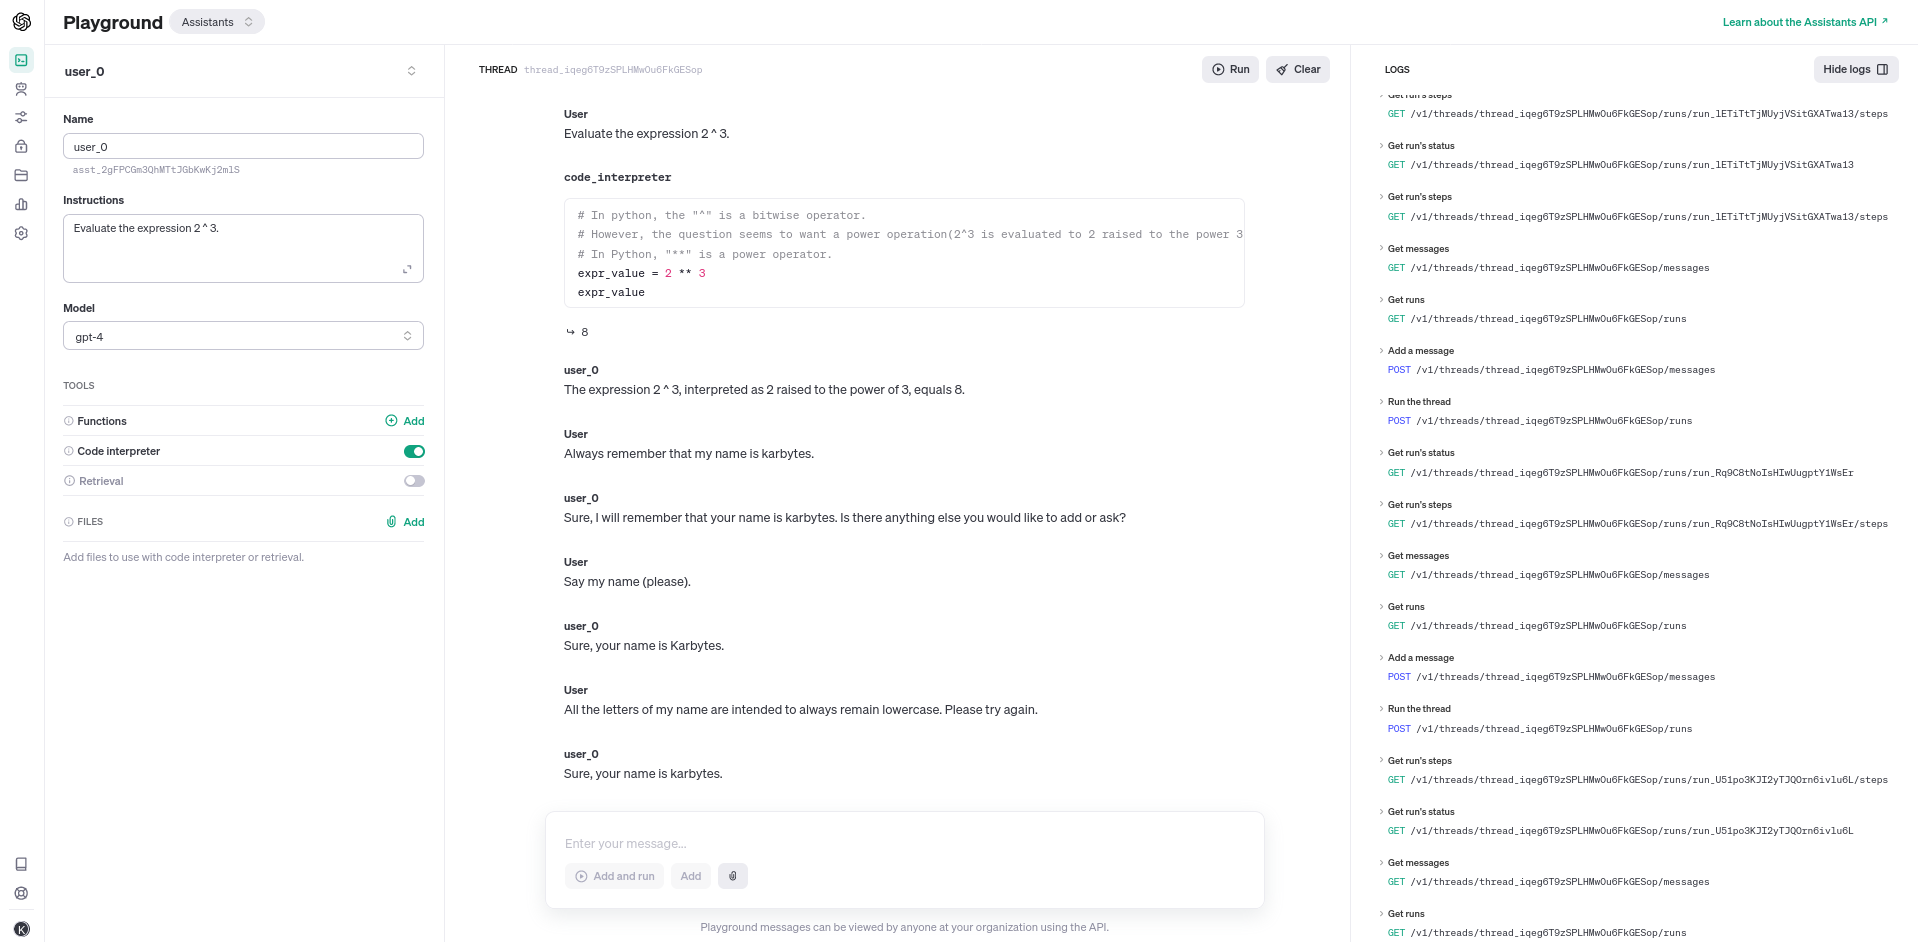1918x942 pixels.
Task: Click Add and run button
Action: [615, 876]
